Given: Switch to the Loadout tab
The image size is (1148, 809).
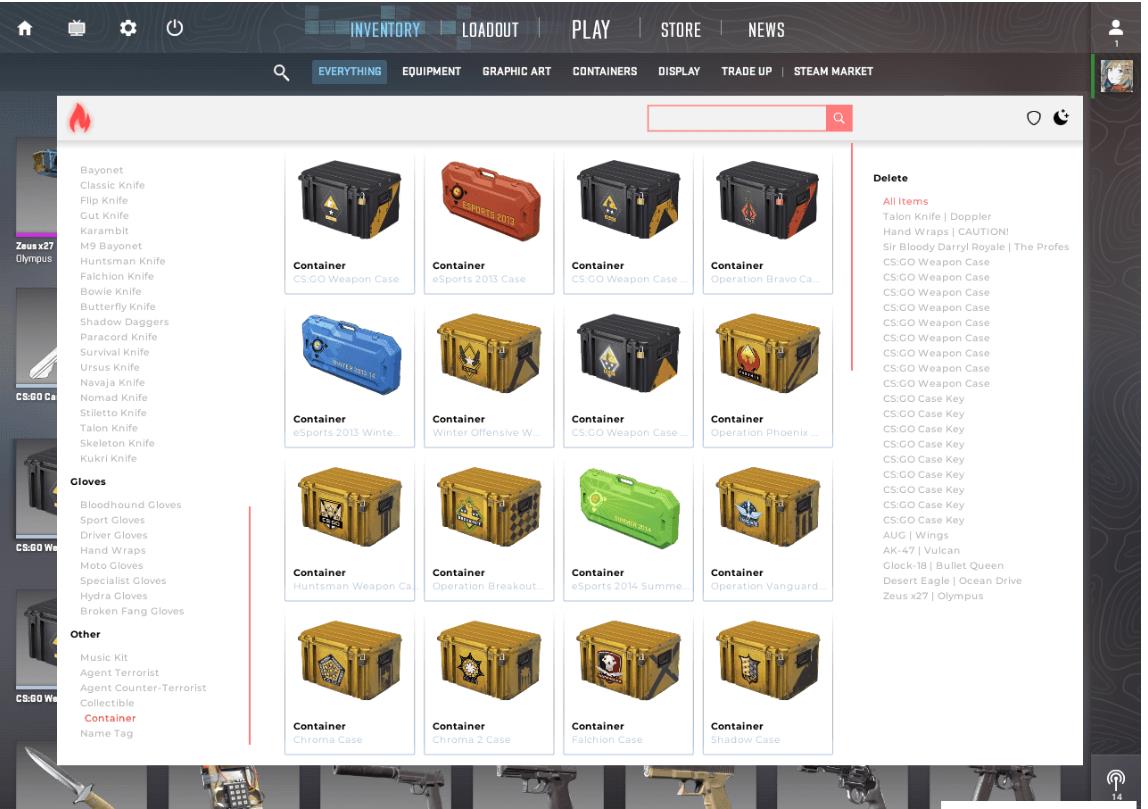Looking at the screenshot, I should tap(490, 30).
